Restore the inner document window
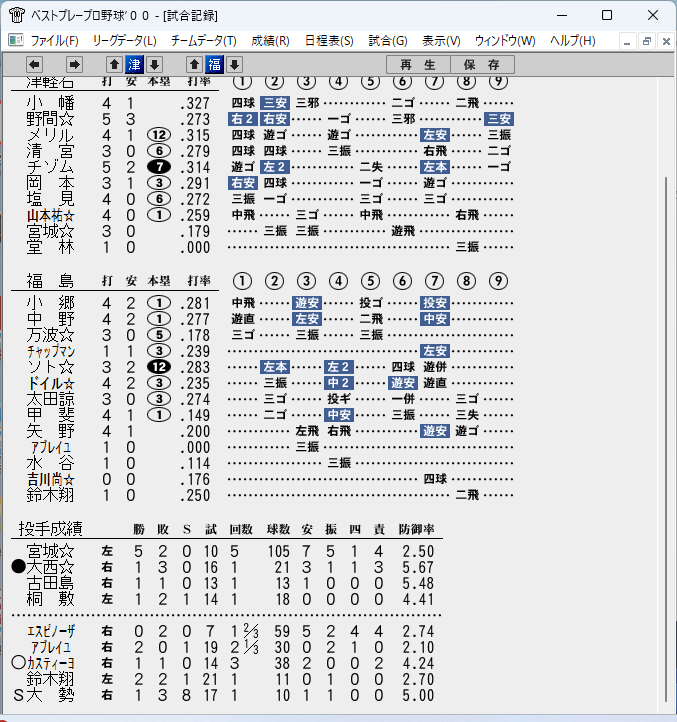 tap(647, 41)
